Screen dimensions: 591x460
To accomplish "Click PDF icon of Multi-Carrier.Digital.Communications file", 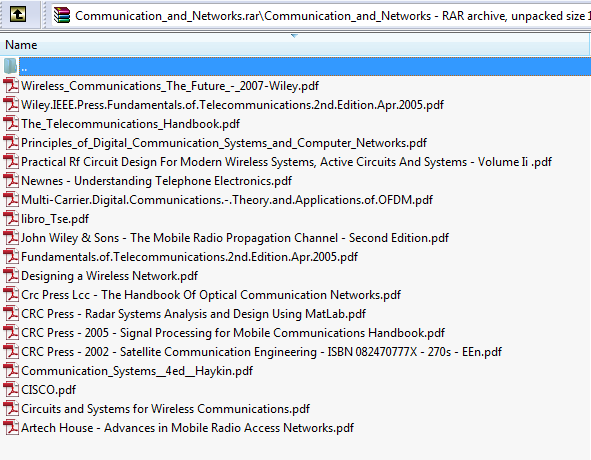I will tap(11, 199).
